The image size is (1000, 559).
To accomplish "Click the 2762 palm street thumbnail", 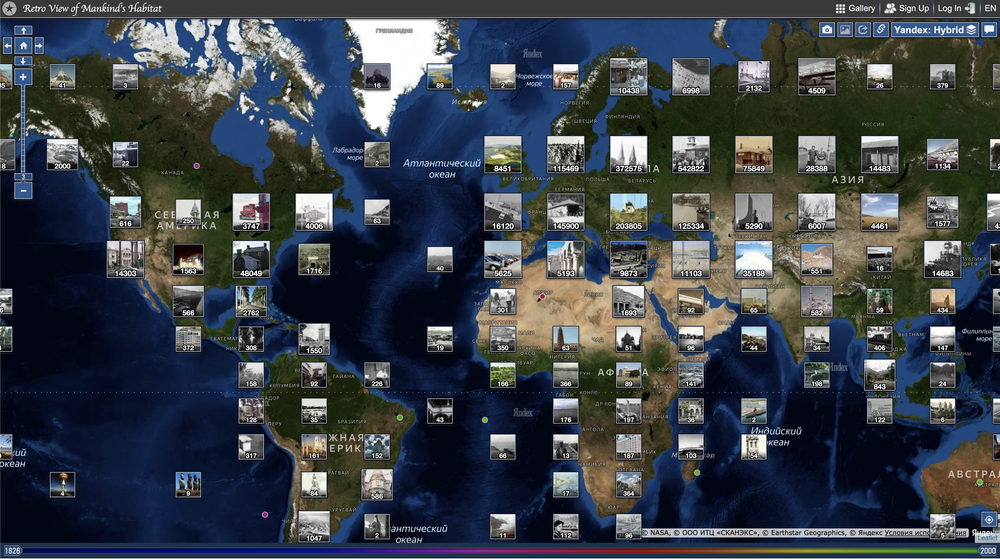I will coord(251,301).
